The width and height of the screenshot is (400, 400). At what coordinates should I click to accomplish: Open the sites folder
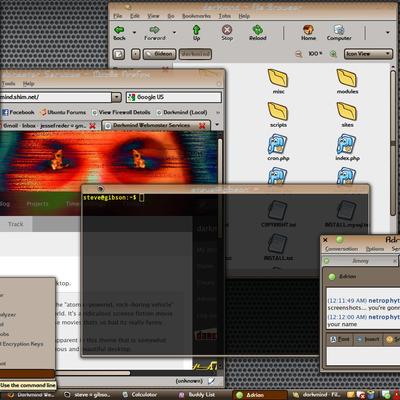(347, 115)
